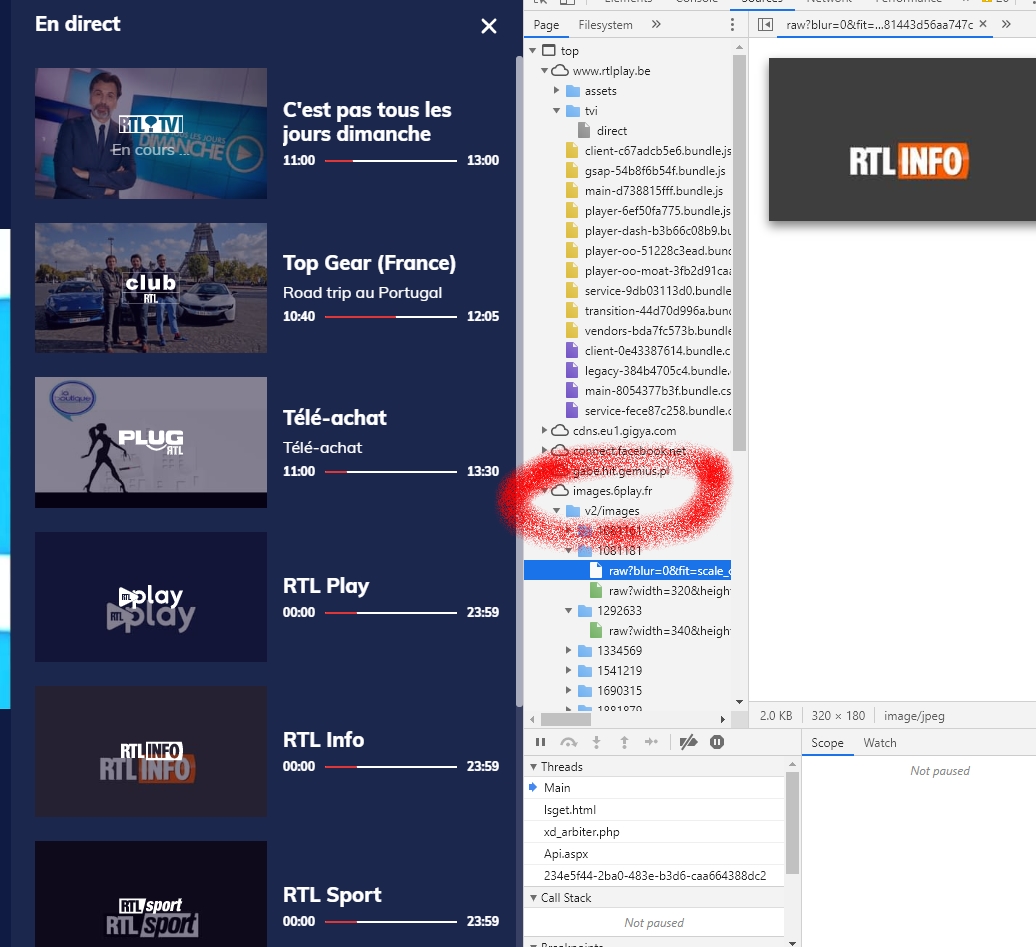Expand the assets folder
1036x947 pixels.
[556, 91]
